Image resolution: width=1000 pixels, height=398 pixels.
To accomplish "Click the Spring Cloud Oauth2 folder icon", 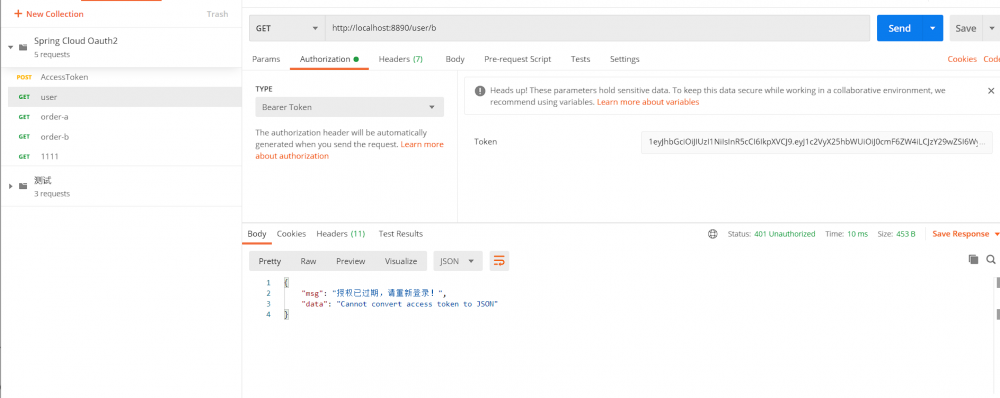I will 23,47.
